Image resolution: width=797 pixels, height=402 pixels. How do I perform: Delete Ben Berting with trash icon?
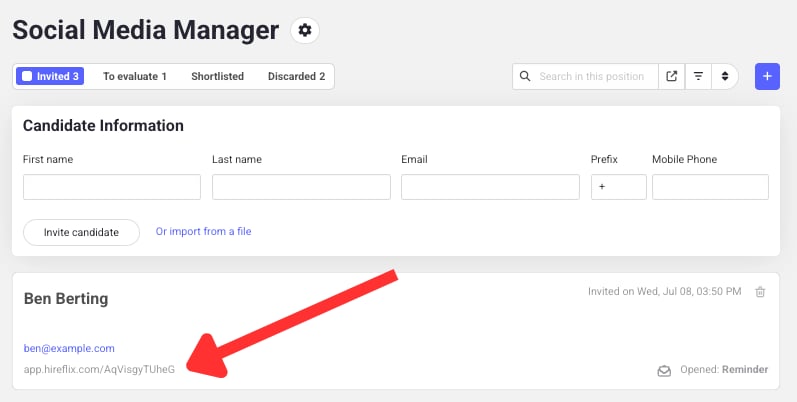pos(760,292)
